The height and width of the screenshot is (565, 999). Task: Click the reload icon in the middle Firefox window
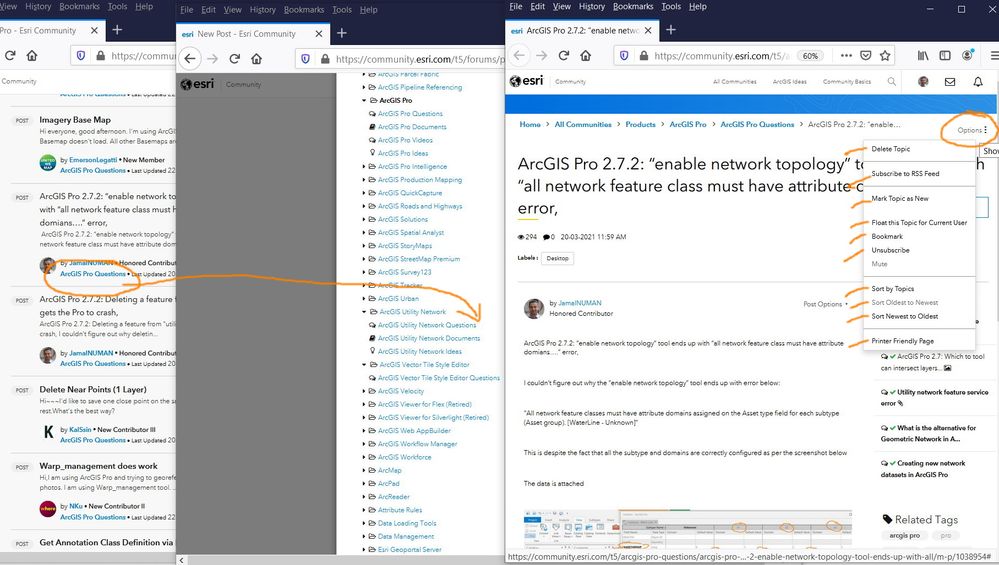click(234, 59)
